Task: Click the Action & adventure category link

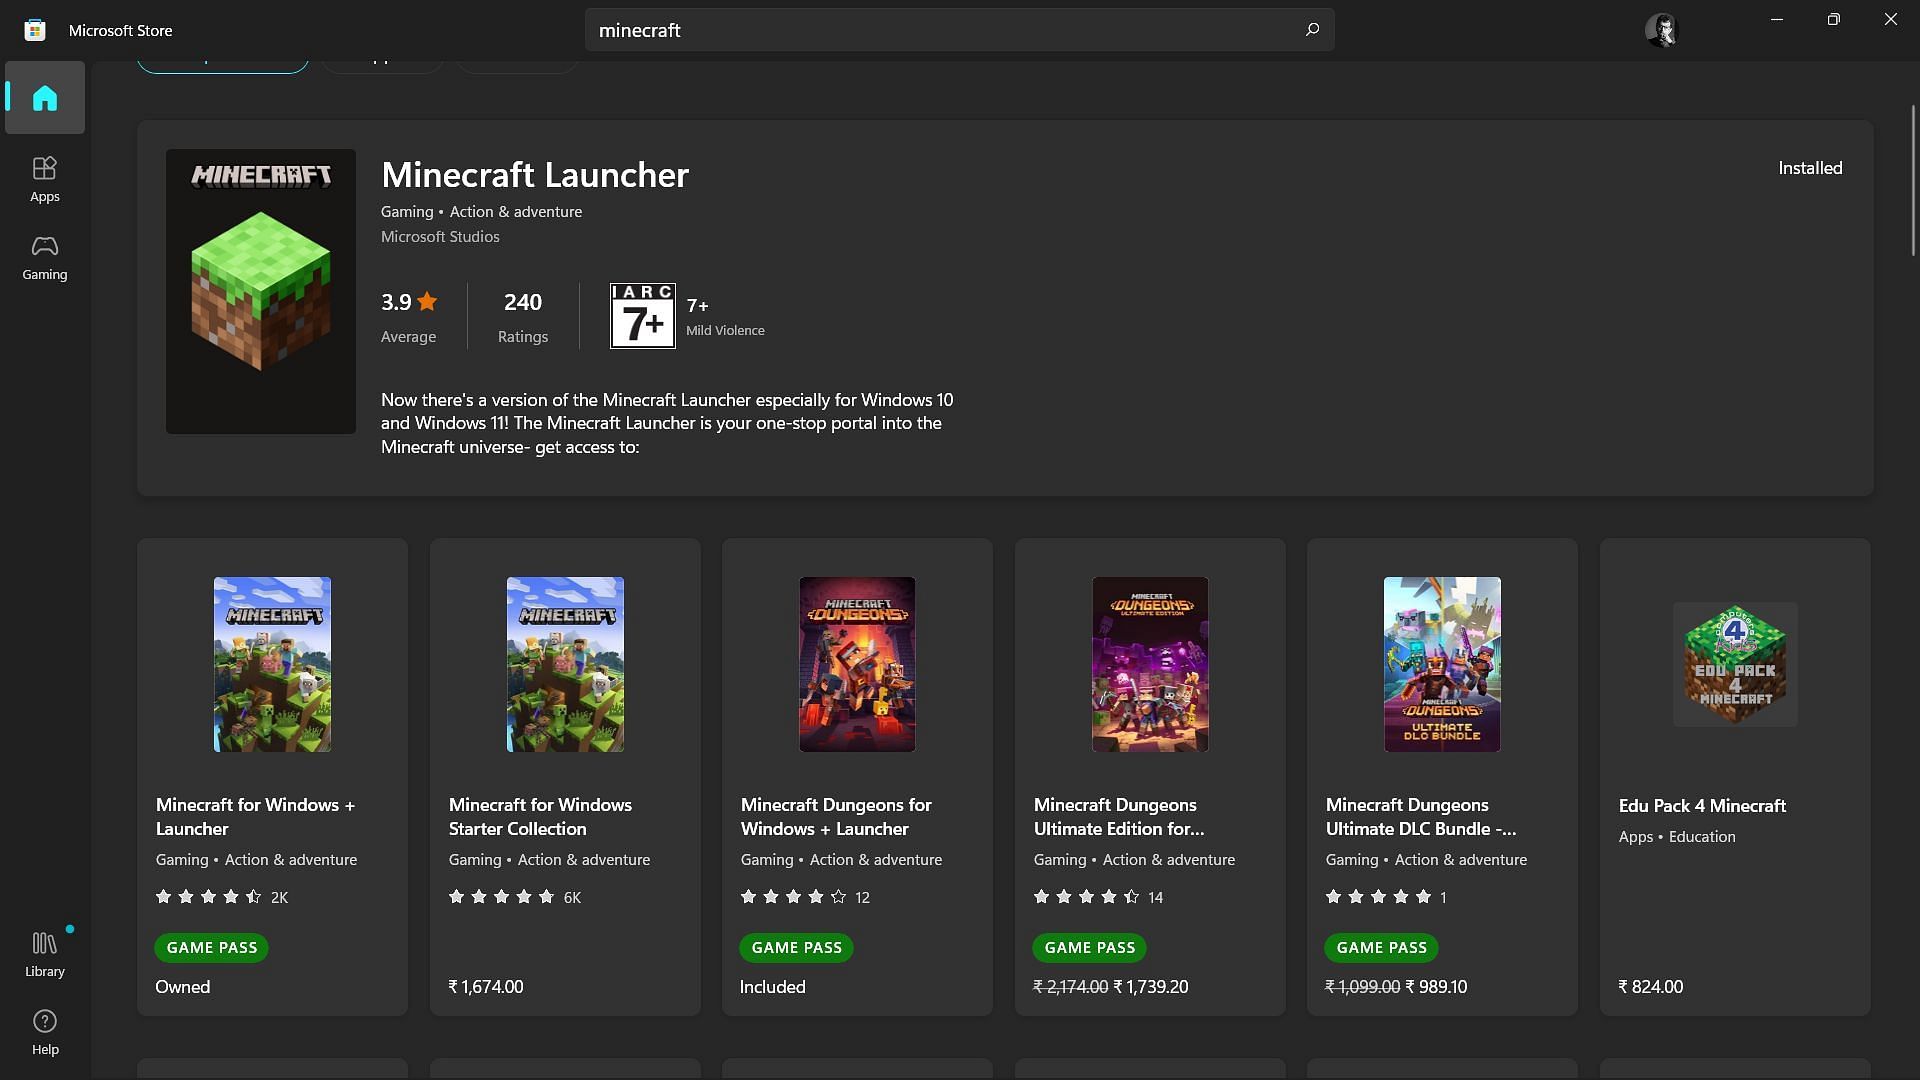Action: 514,212
